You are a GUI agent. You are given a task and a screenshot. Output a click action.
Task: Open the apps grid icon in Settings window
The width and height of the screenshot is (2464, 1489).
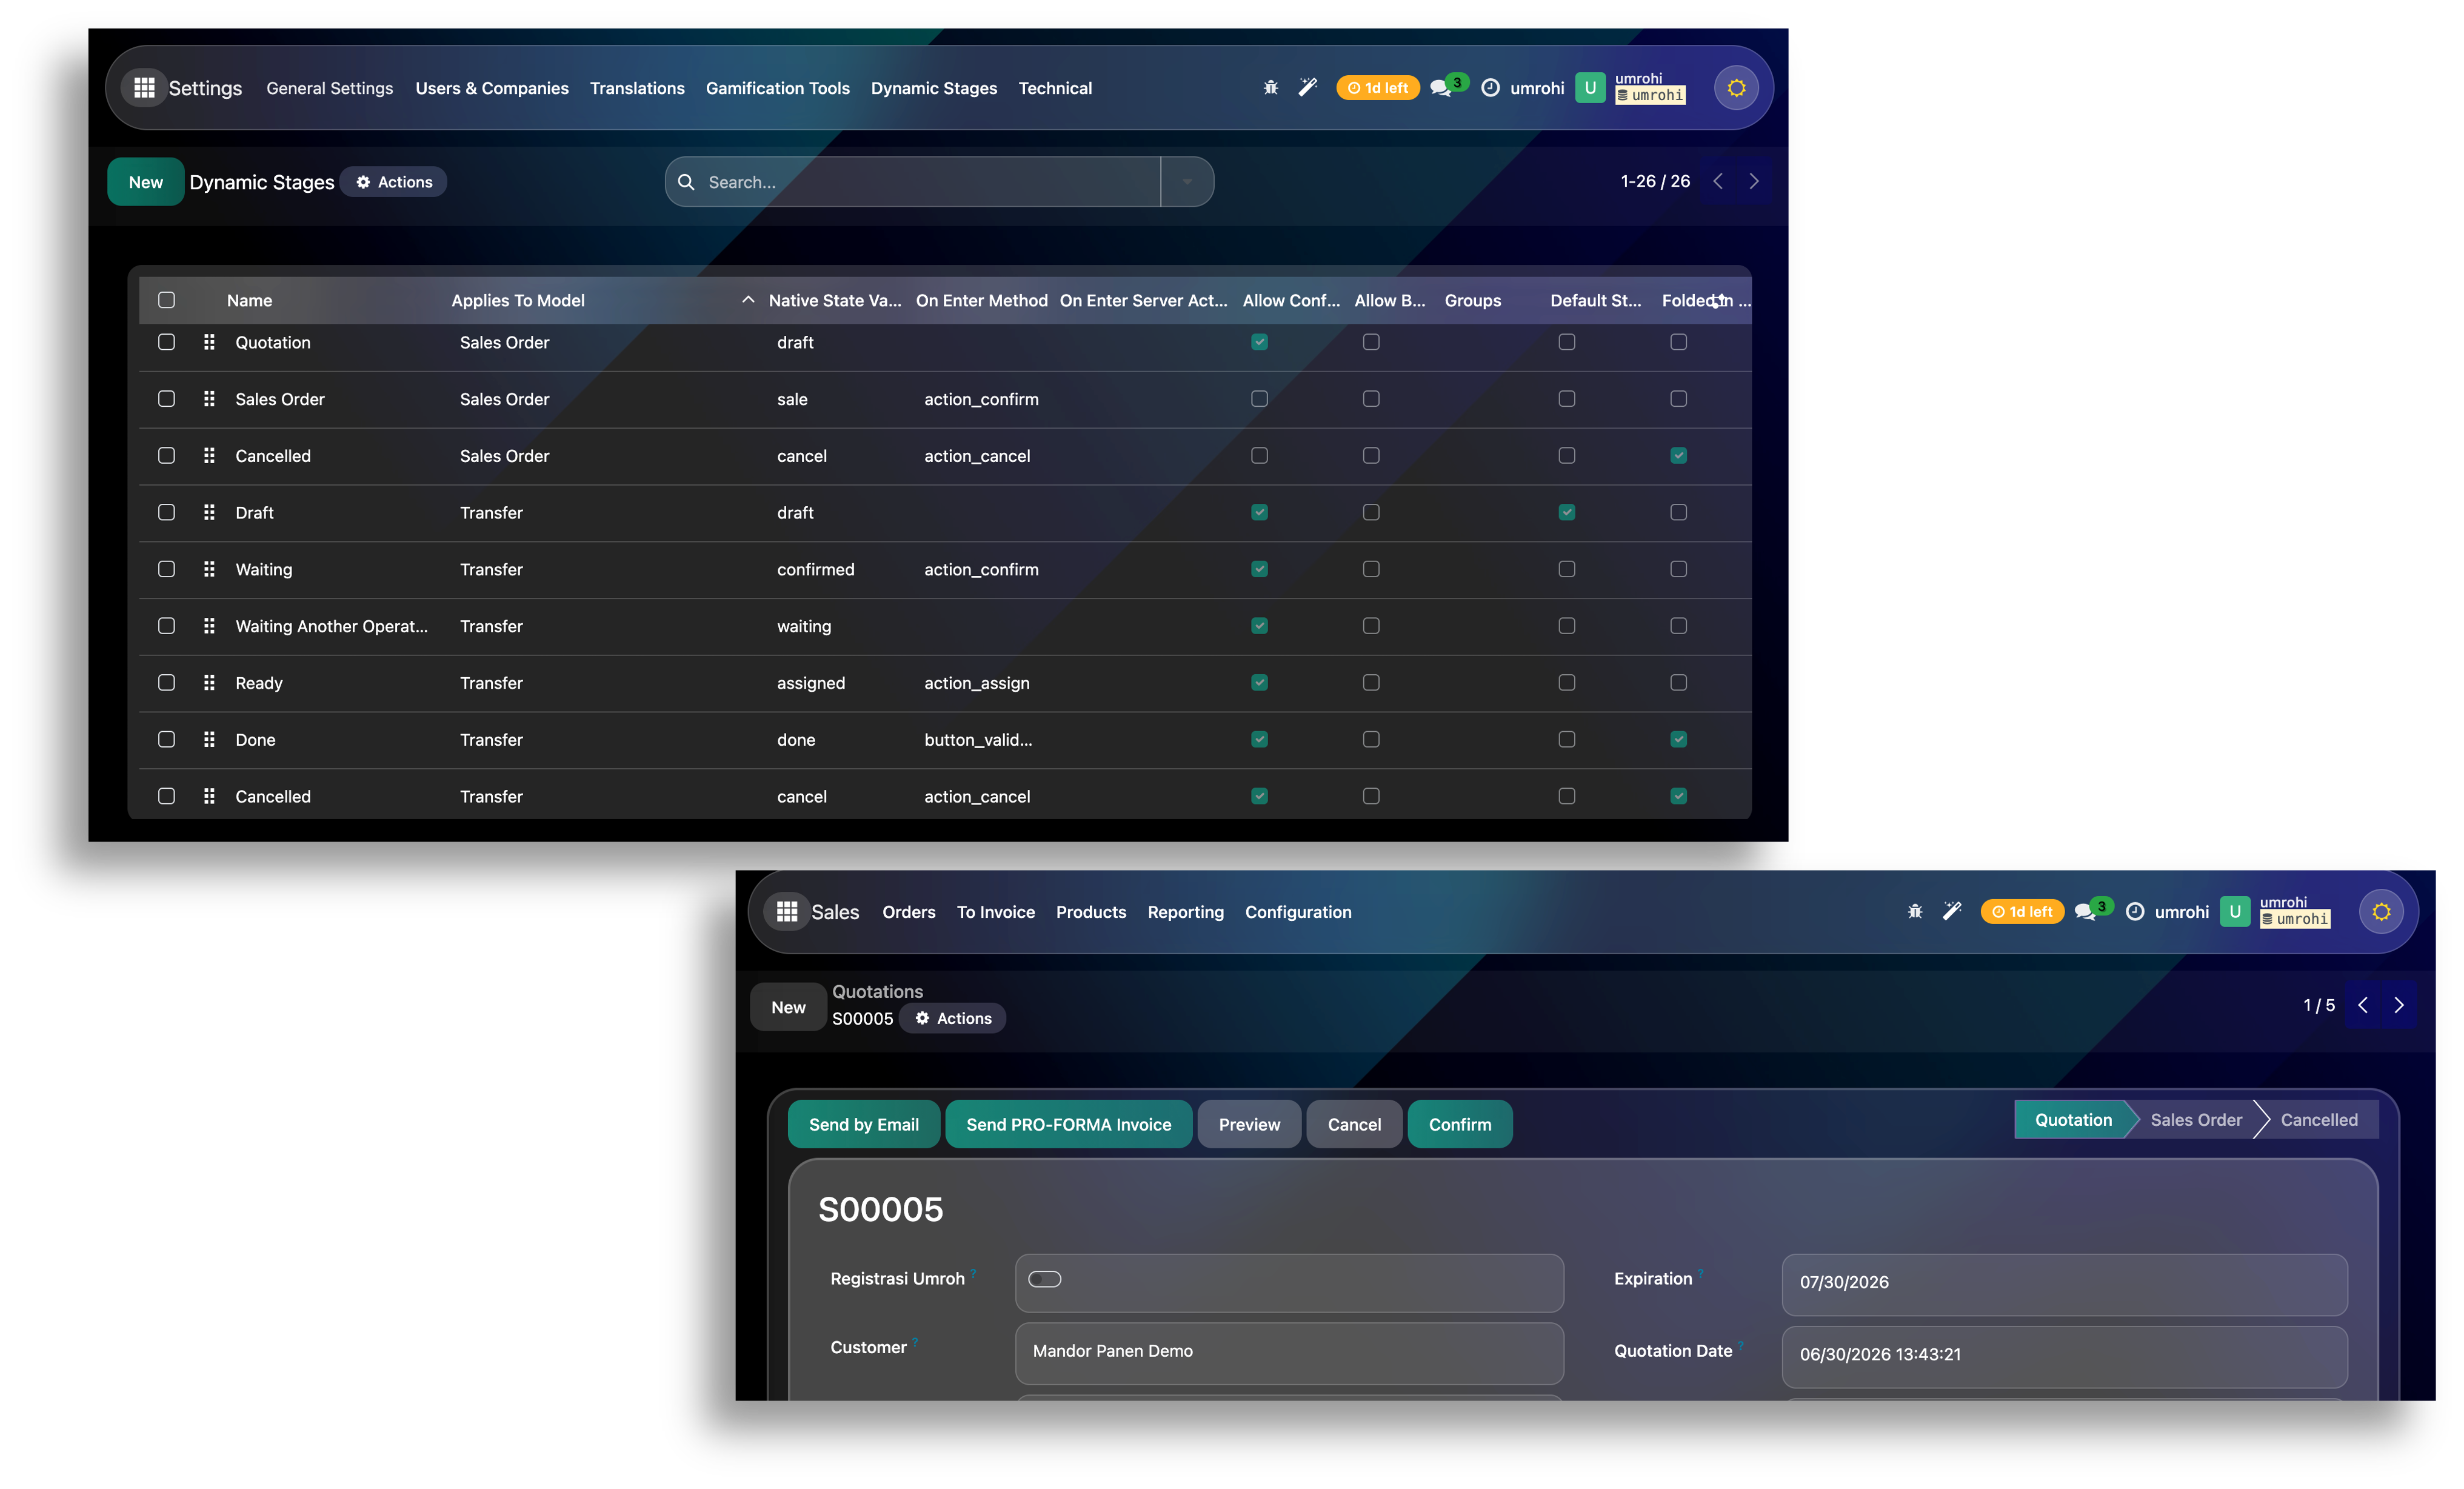[x=144, y=88]
